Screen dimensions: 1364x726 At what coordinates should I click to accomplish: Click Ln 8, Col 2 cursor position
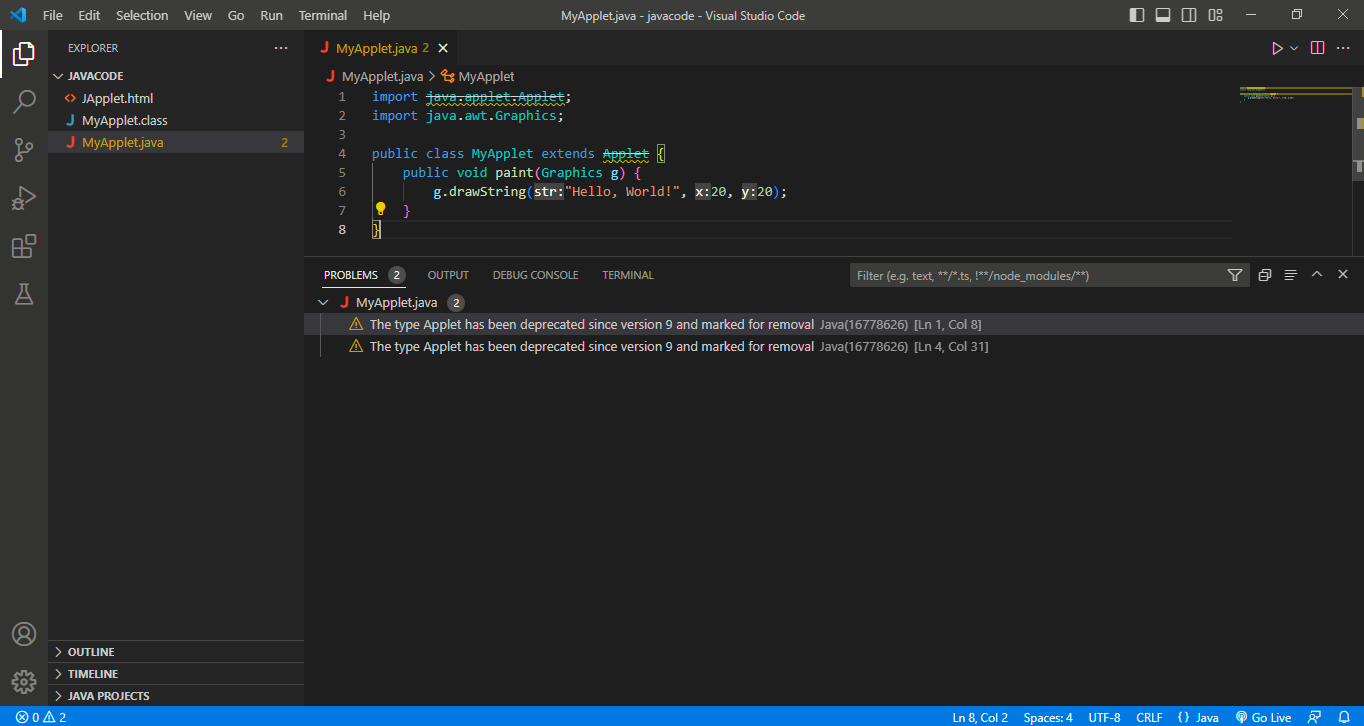pos(979,717)
